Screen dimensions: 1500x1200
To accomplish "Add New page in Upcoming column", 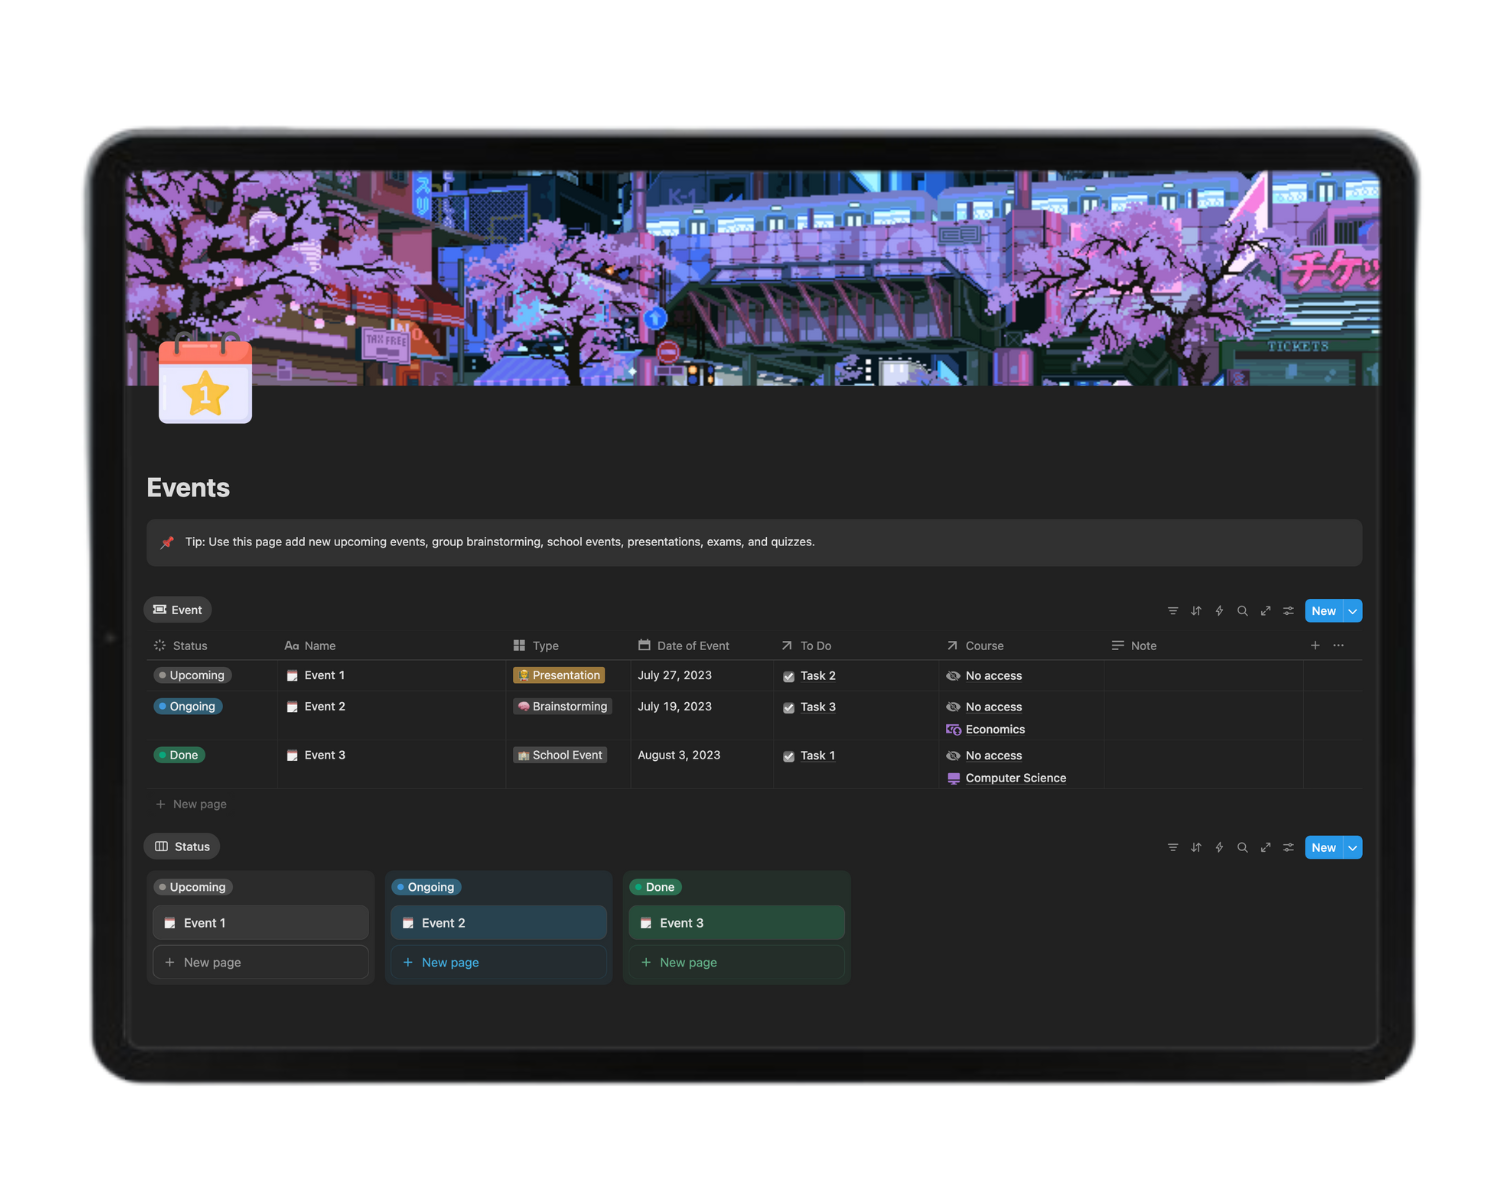I will (x=260, y=963).
